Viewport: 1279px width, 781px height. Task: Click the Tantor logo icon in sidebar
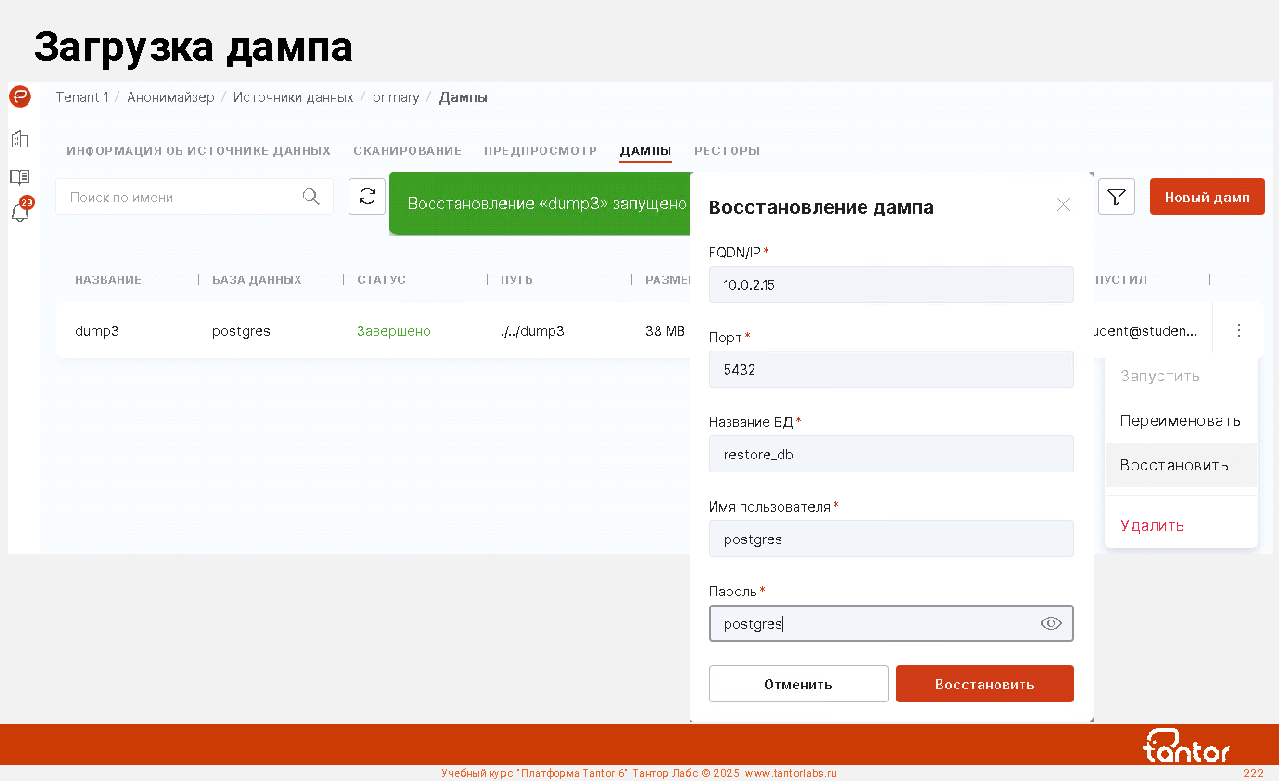click(20, 97)
